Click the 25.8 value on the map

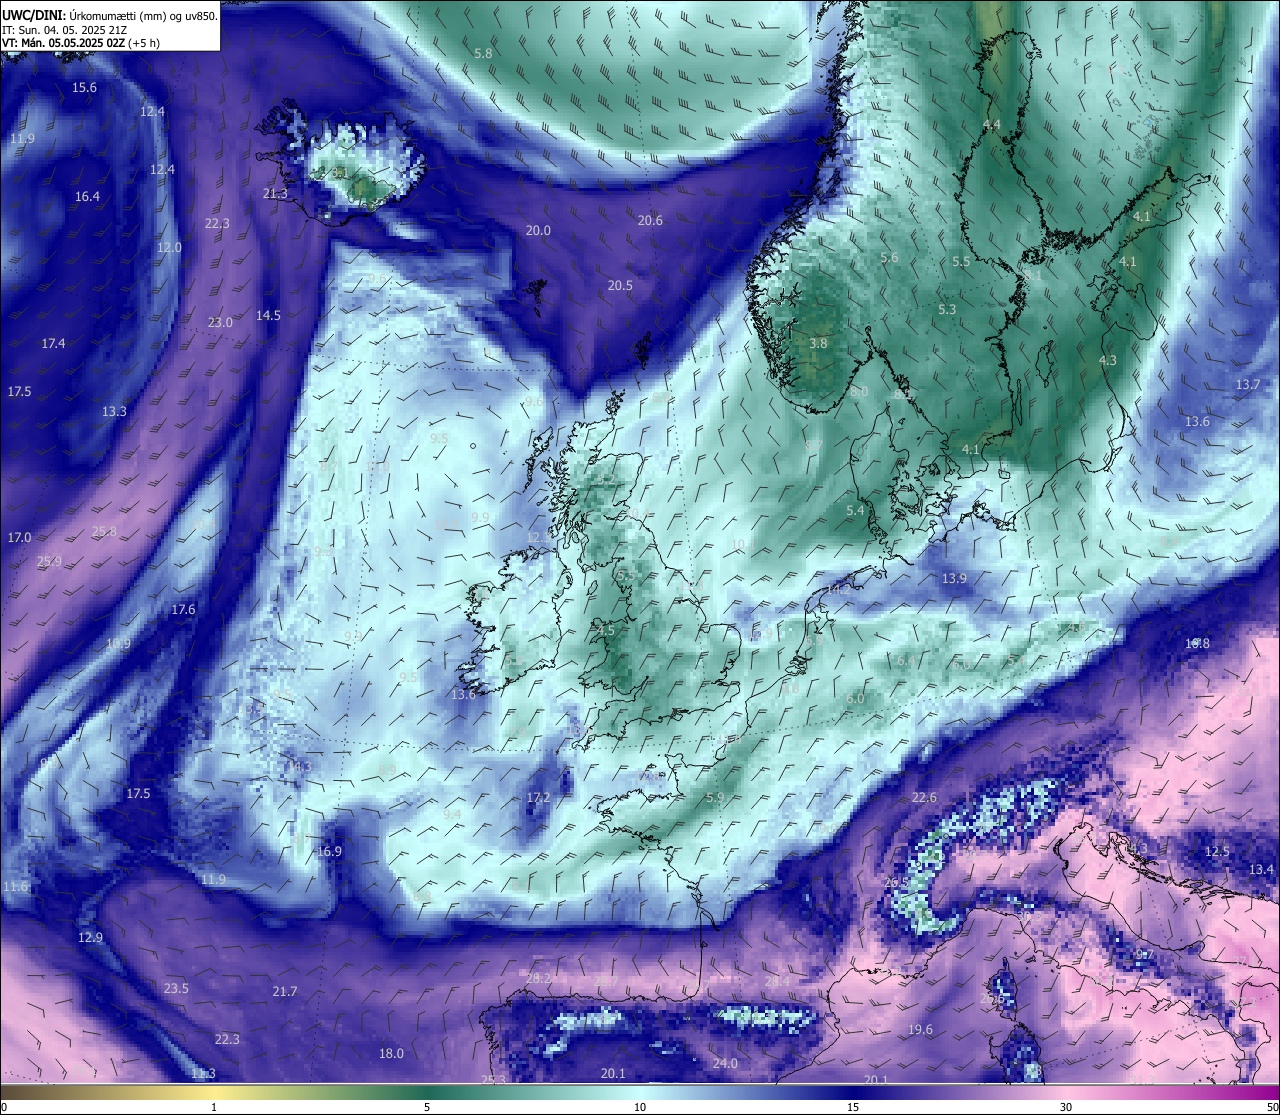pos(104,532)
